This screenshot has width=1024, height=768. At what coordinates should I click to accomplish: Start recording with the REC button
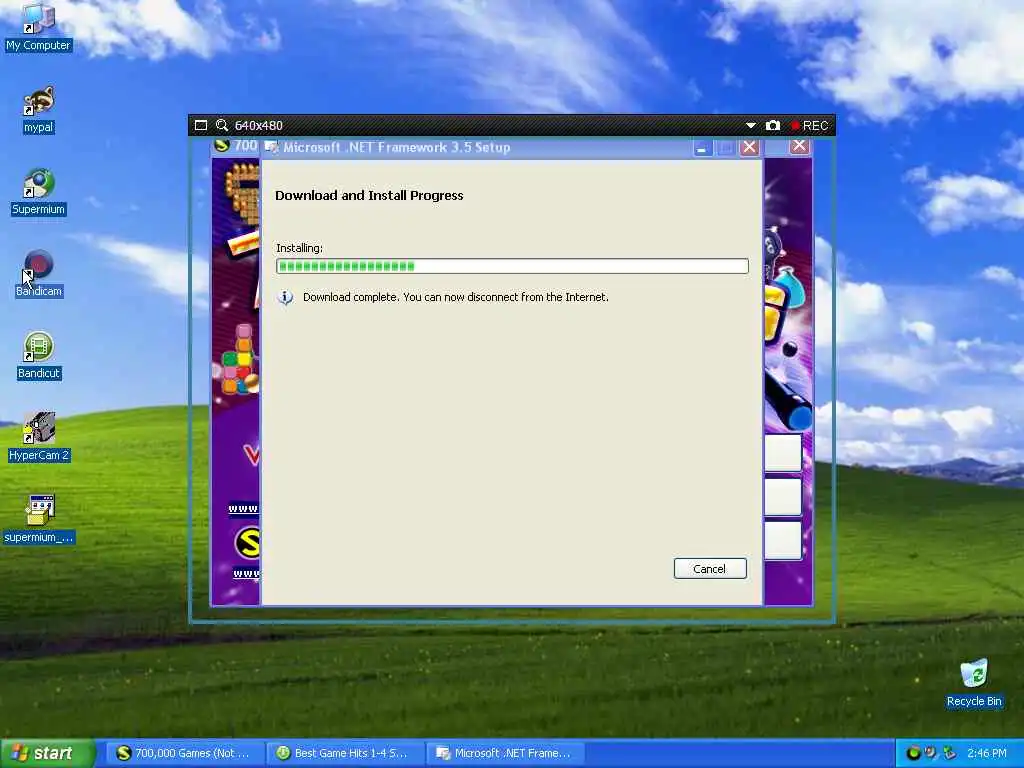810,125
